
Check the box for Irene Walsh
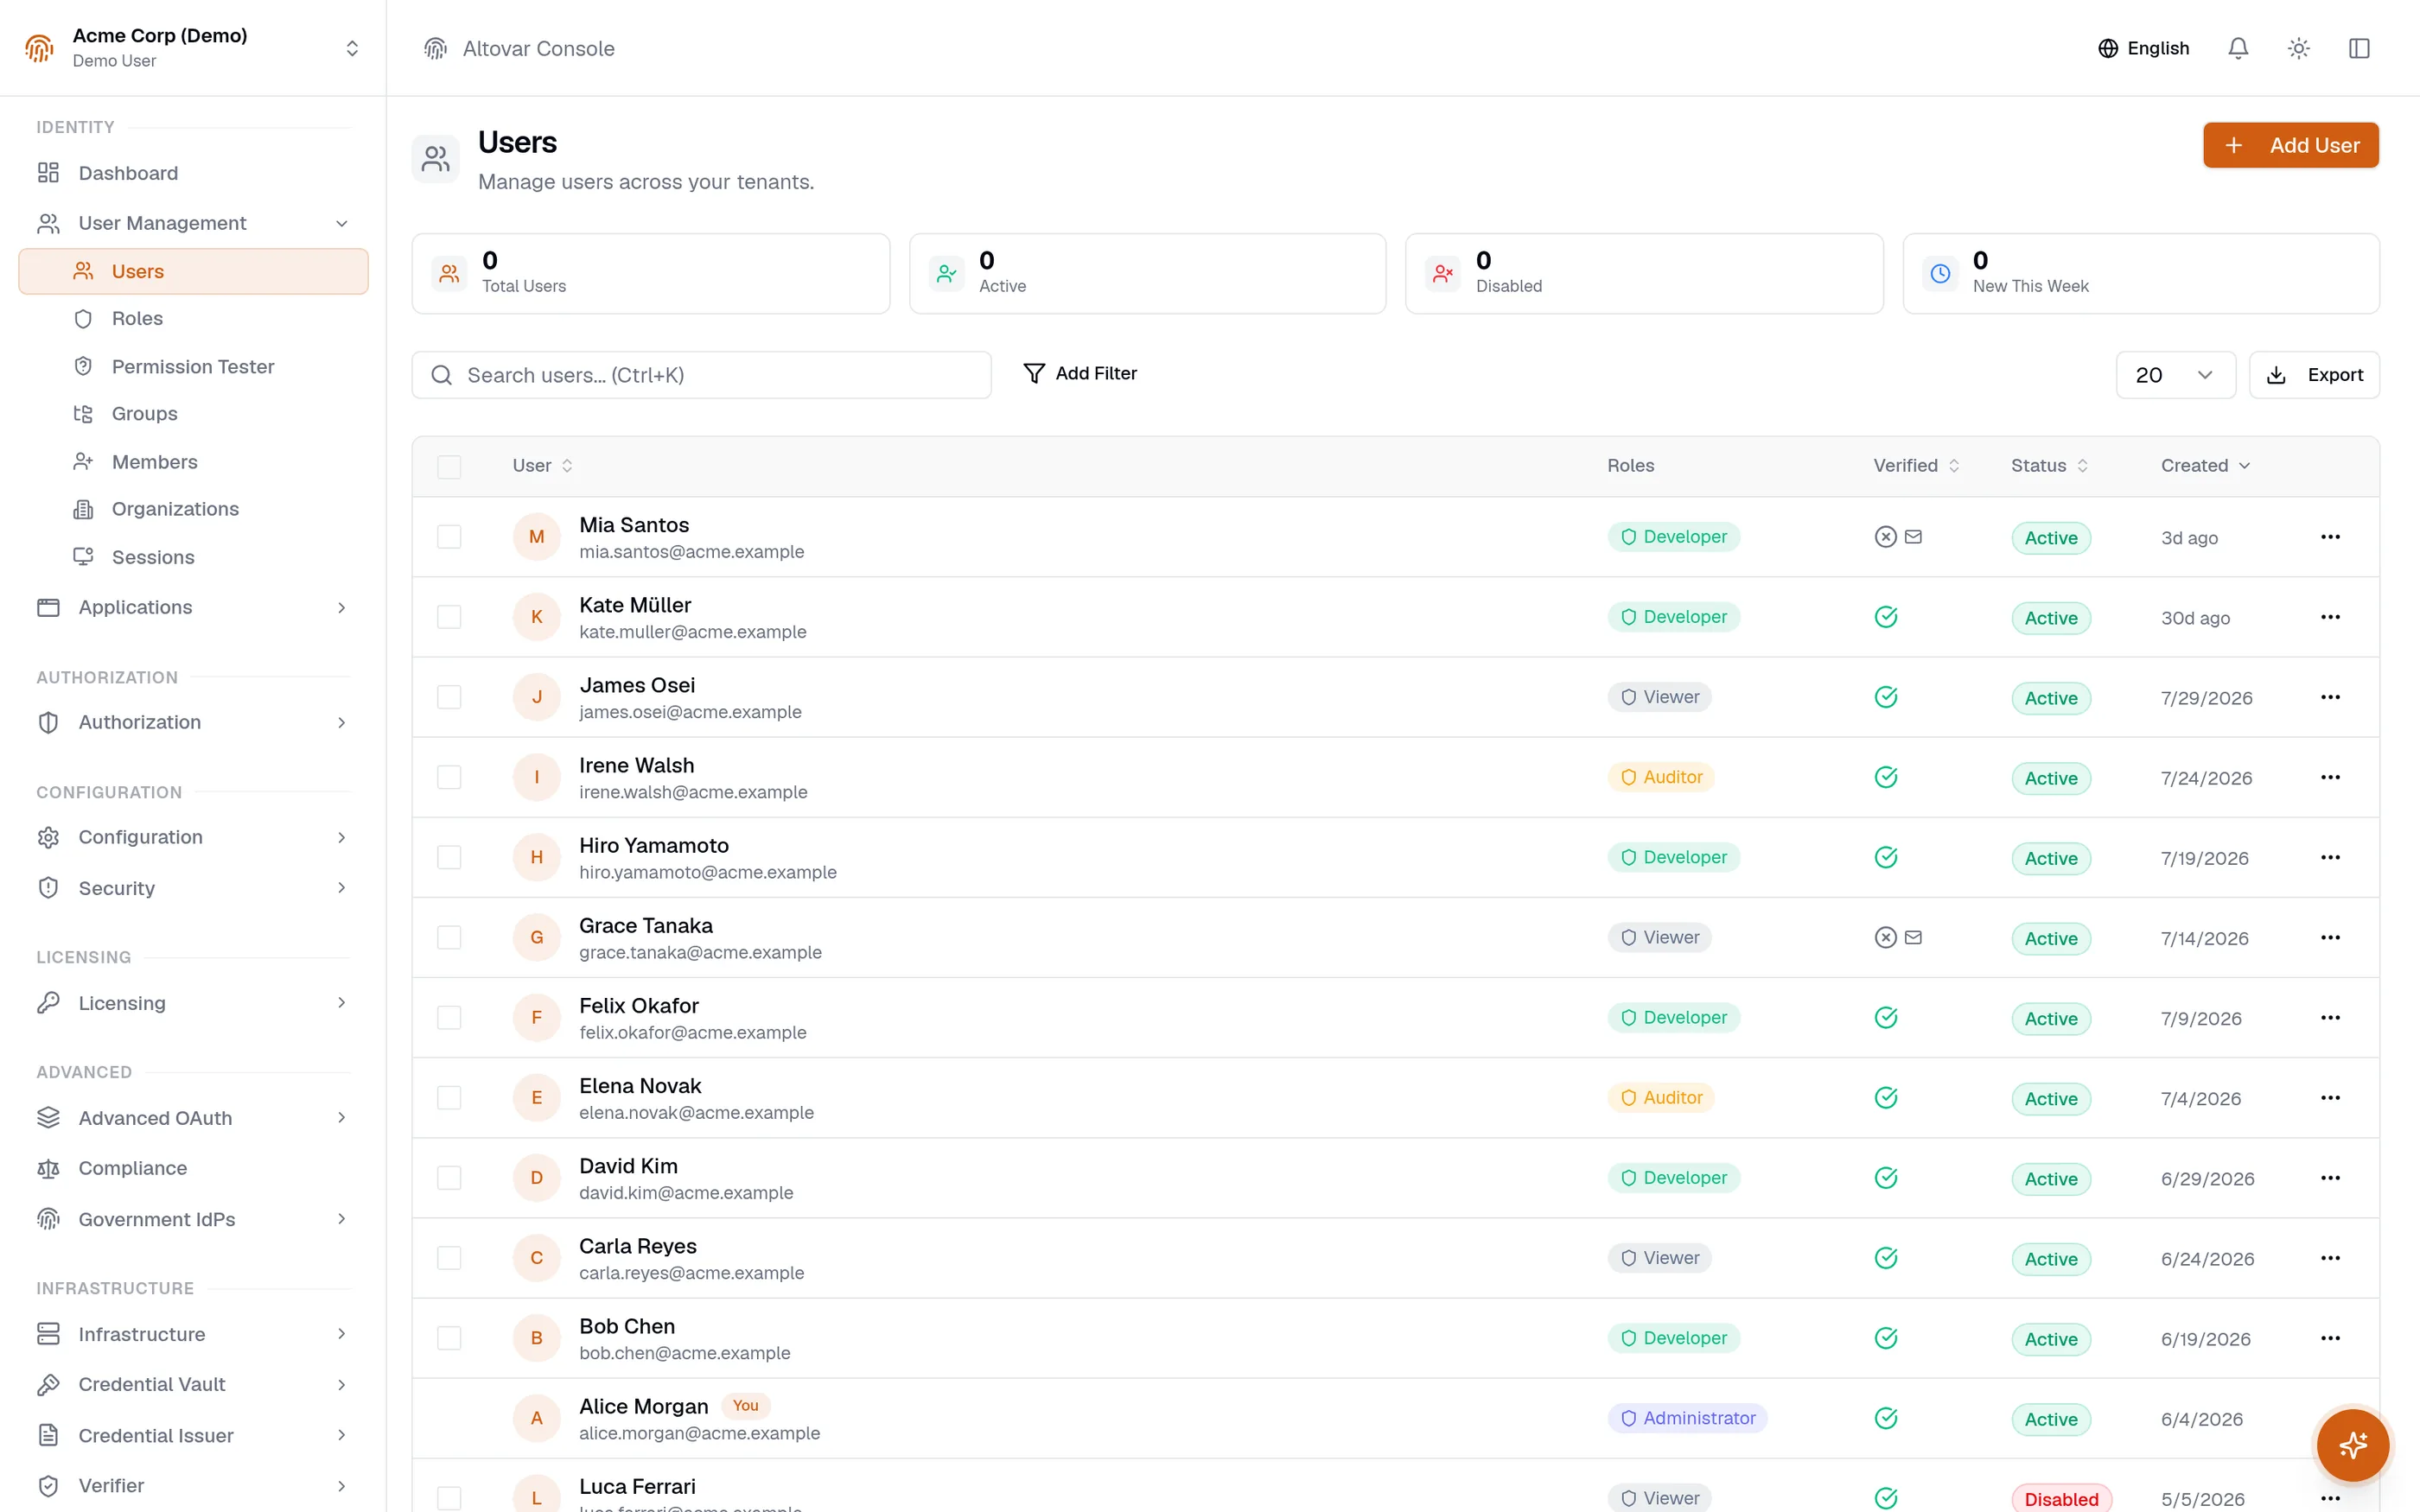tap(449, 777)
